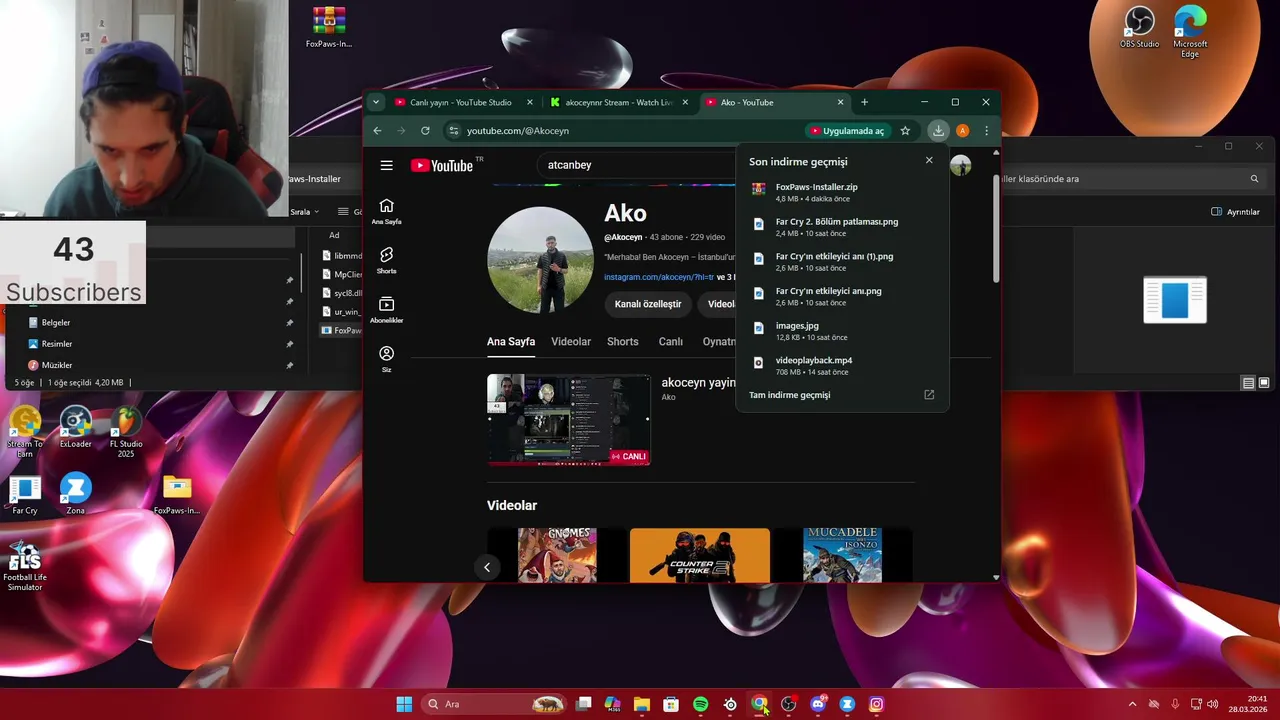This screenshot has width=1280, height=720.
Task: Open the Counter Strike video thumbnail
Action: coord(700,555)
